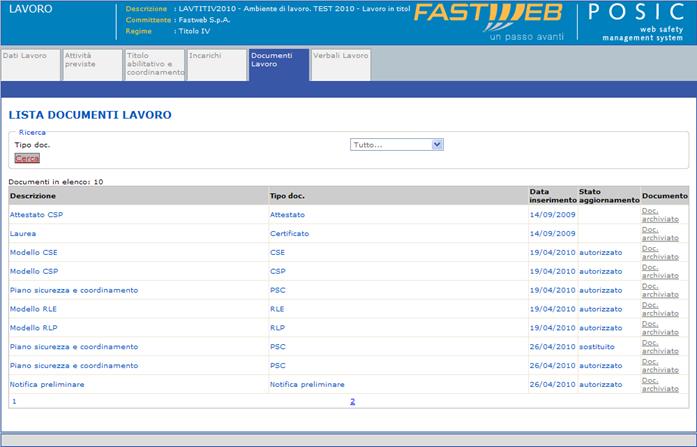Viewport: 697px width, 447px height.
Task: Open Doc. archiviato for Modello CSP
Action: point(660,271)
